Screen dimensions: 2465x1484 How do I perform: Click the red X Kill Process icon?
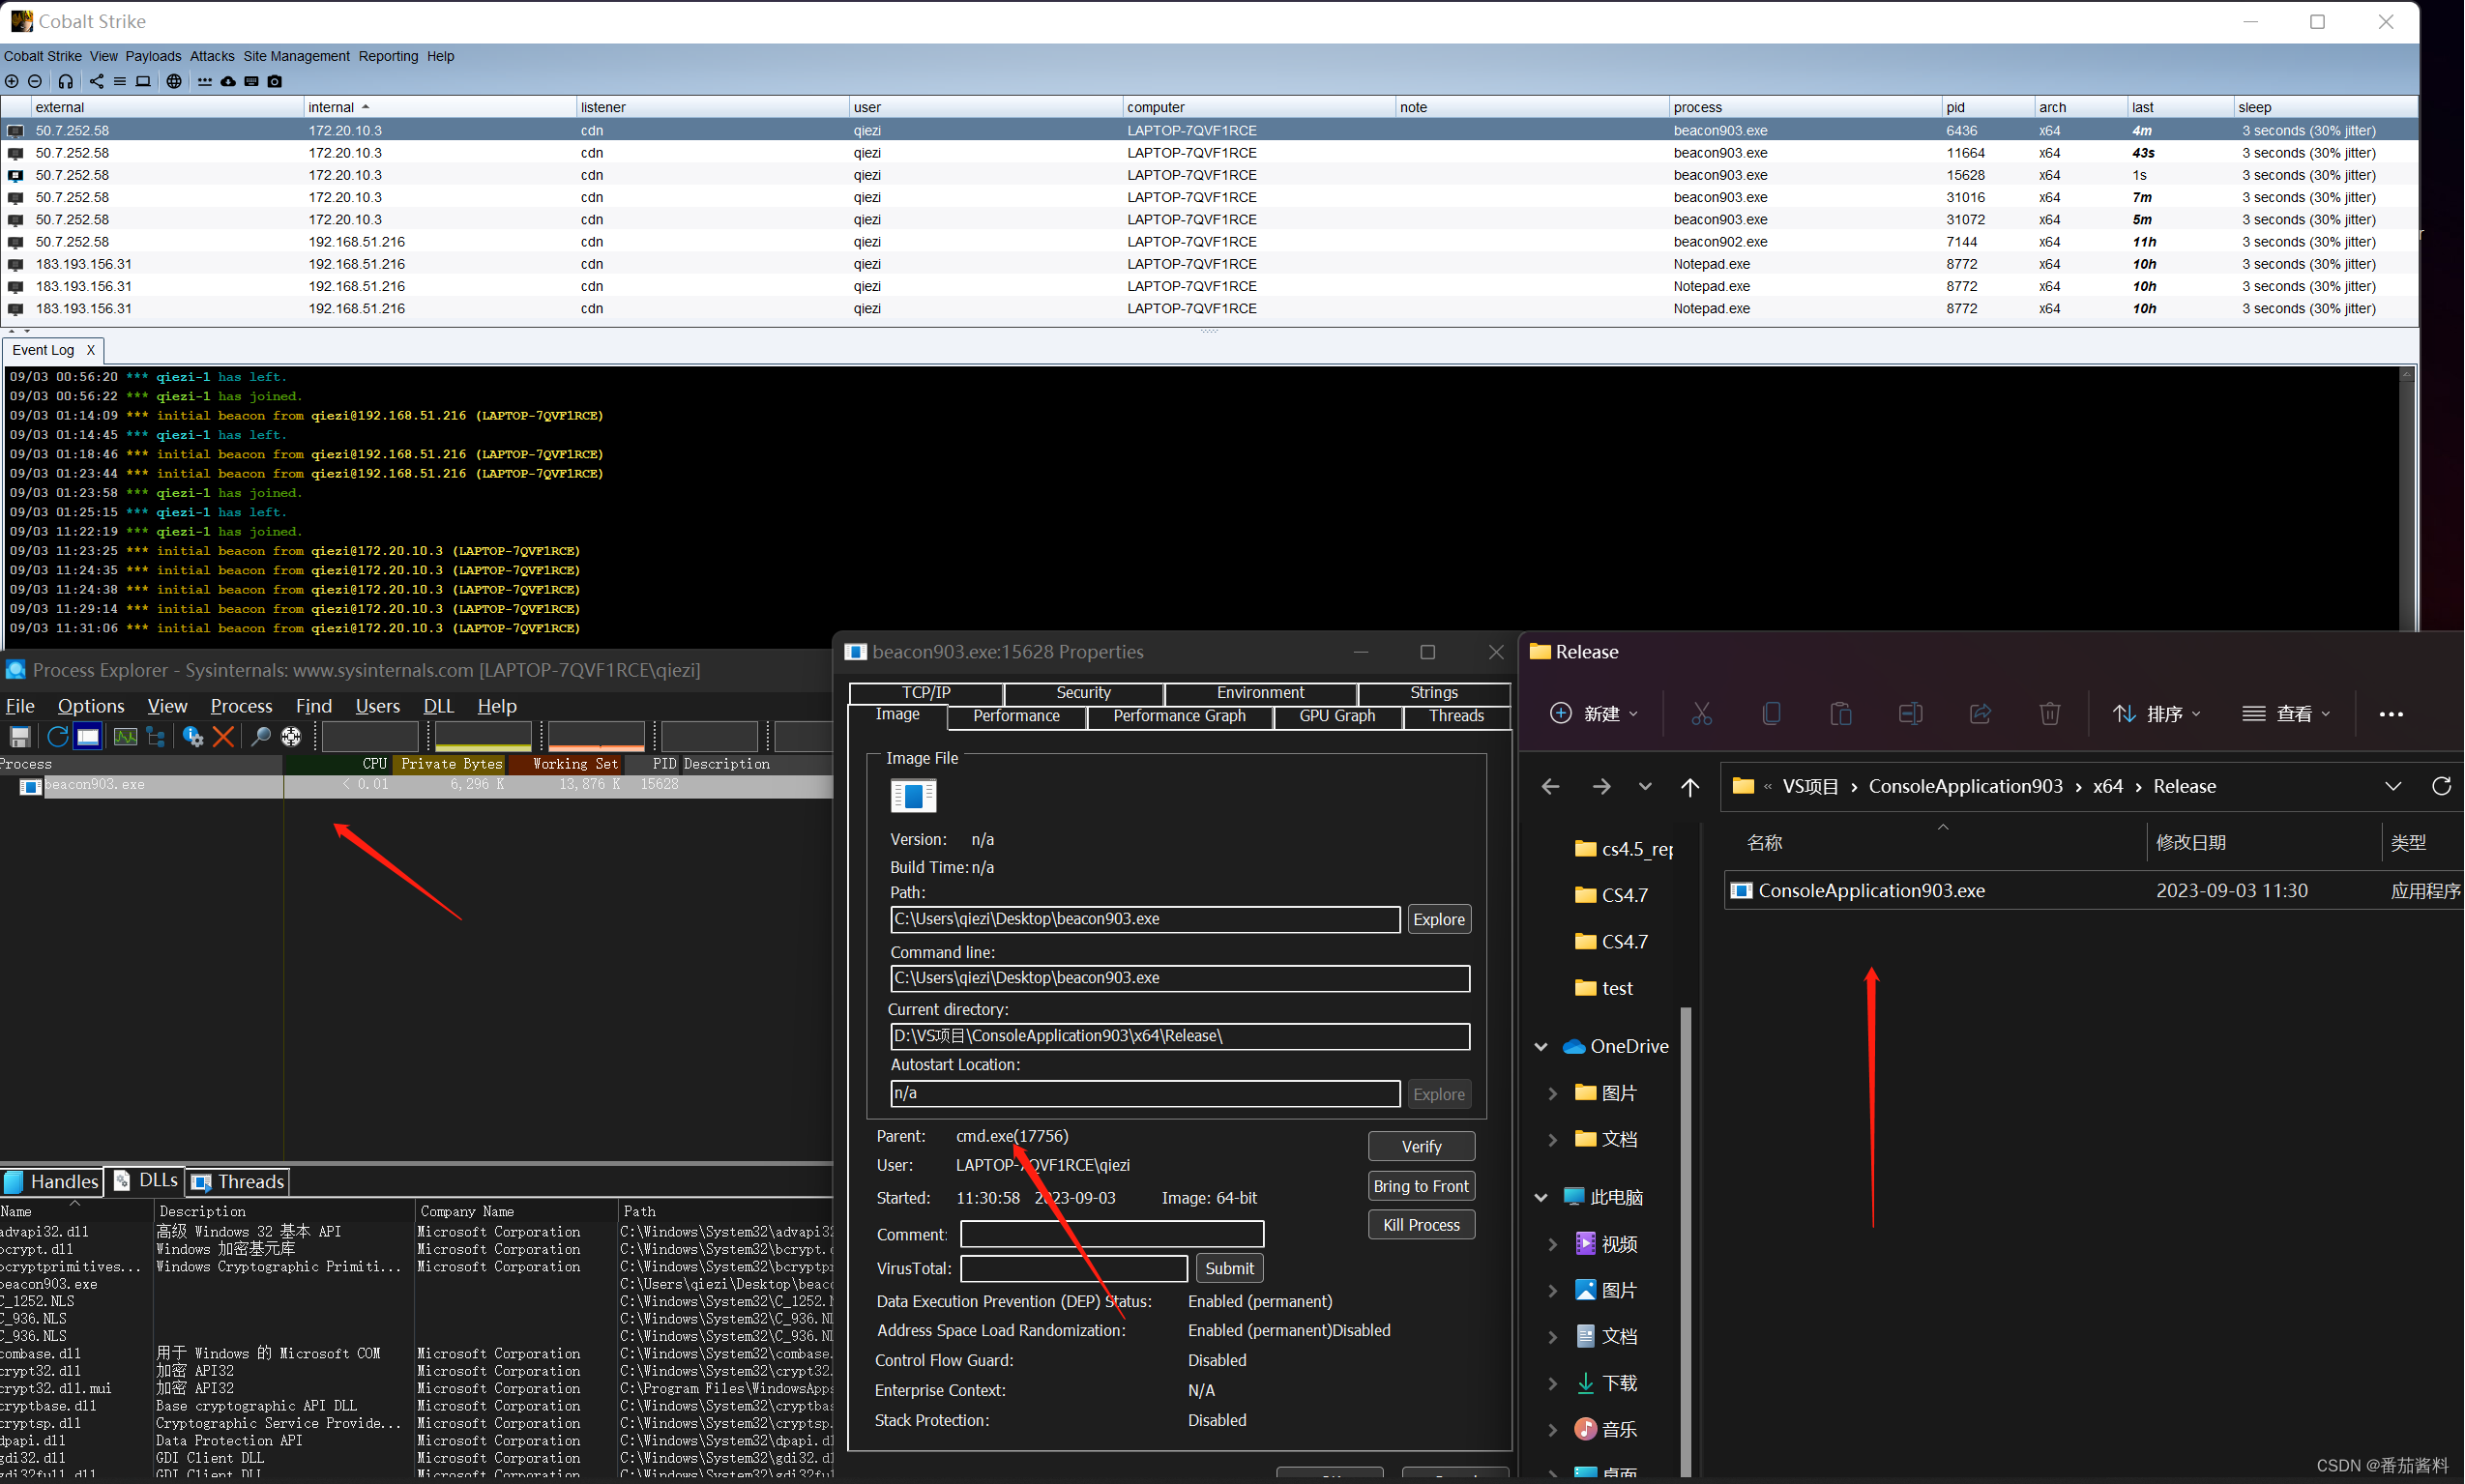tap(224, 737)
